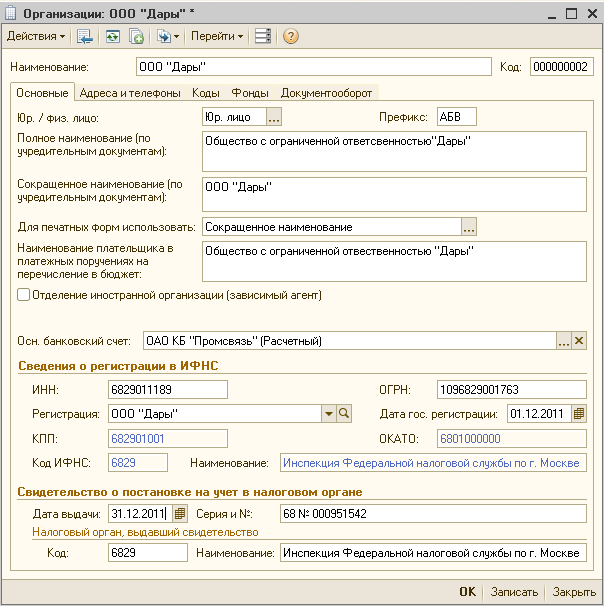604x606 pixels.
Task: Open the Коды tab
Action: pos(206,93)
